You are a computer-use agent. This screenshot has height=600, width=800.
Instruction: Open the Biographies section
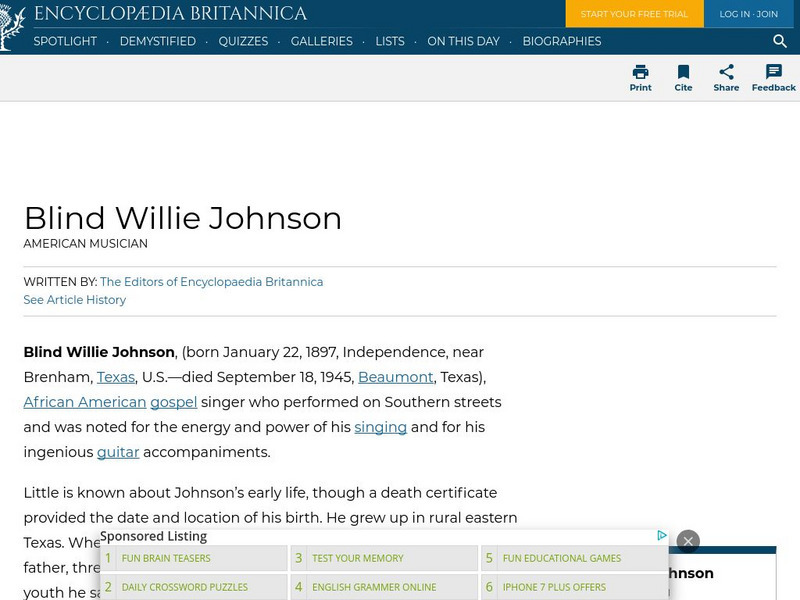(561, 42)
